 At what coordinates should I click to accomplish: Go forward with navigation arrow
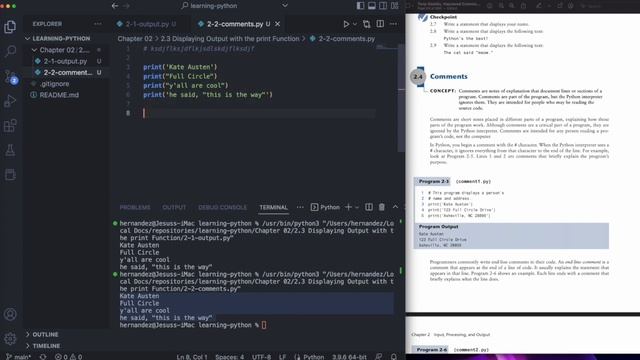click(x=127, y=6)
